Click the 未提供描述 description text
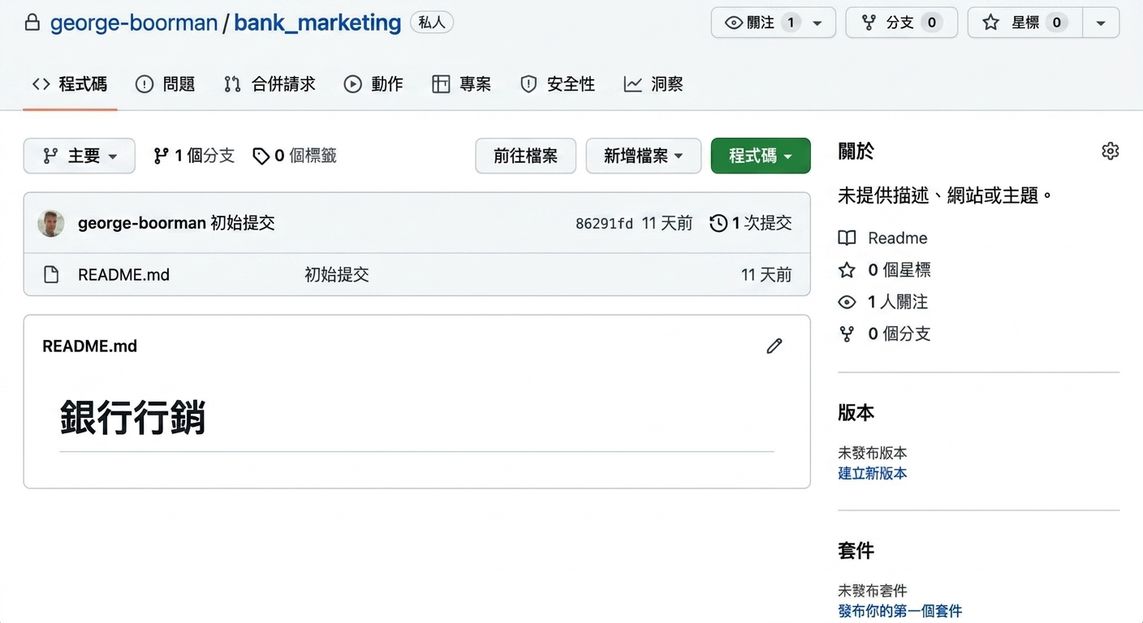 tap(945, 195)
